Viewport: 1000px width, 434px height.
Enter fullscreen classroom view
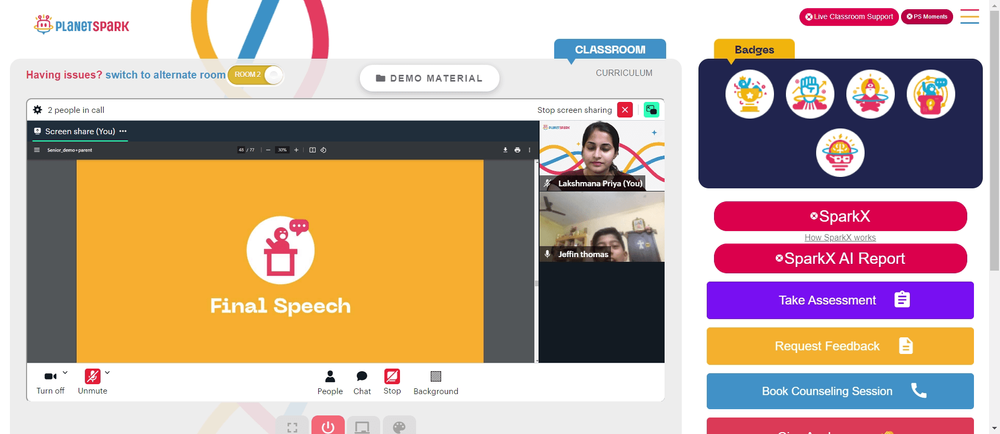(292, 426)
